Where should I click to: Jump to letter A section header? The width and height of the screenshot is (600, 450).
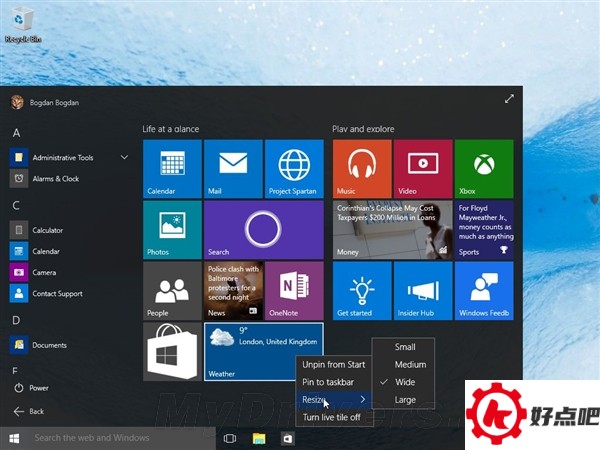point(16,133)
